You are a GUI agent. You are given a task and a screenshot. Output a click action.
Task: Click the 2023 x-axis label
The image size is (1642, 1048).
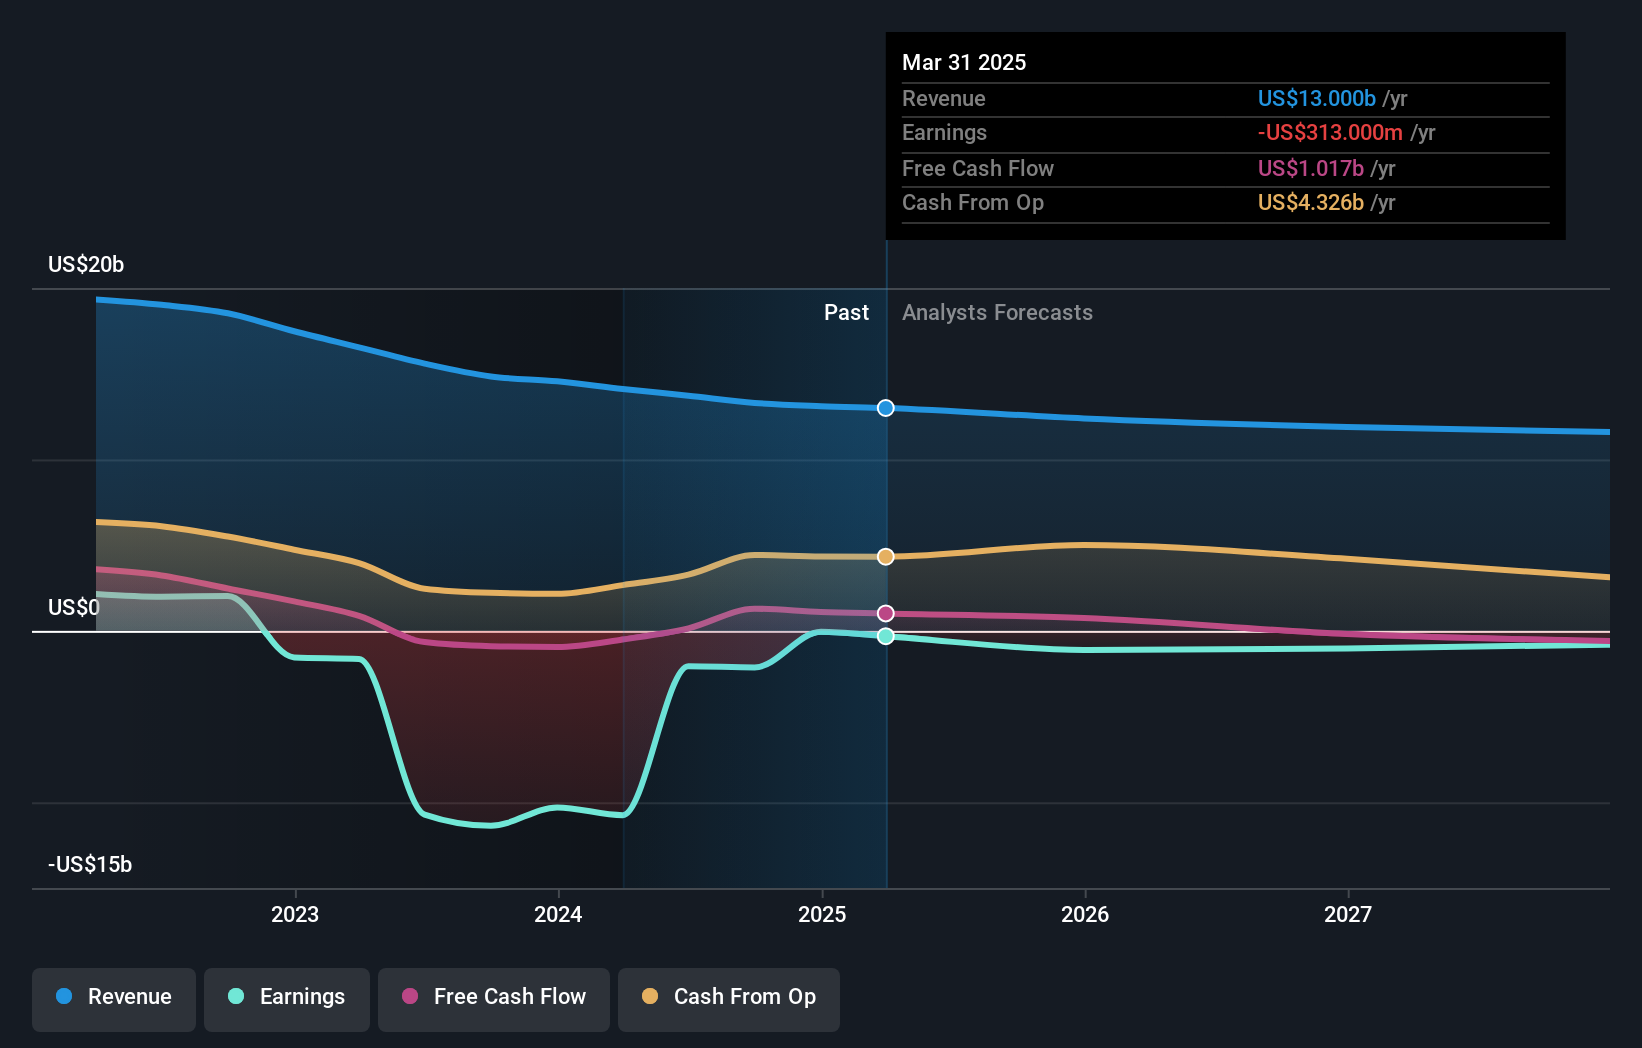point(295,914)
